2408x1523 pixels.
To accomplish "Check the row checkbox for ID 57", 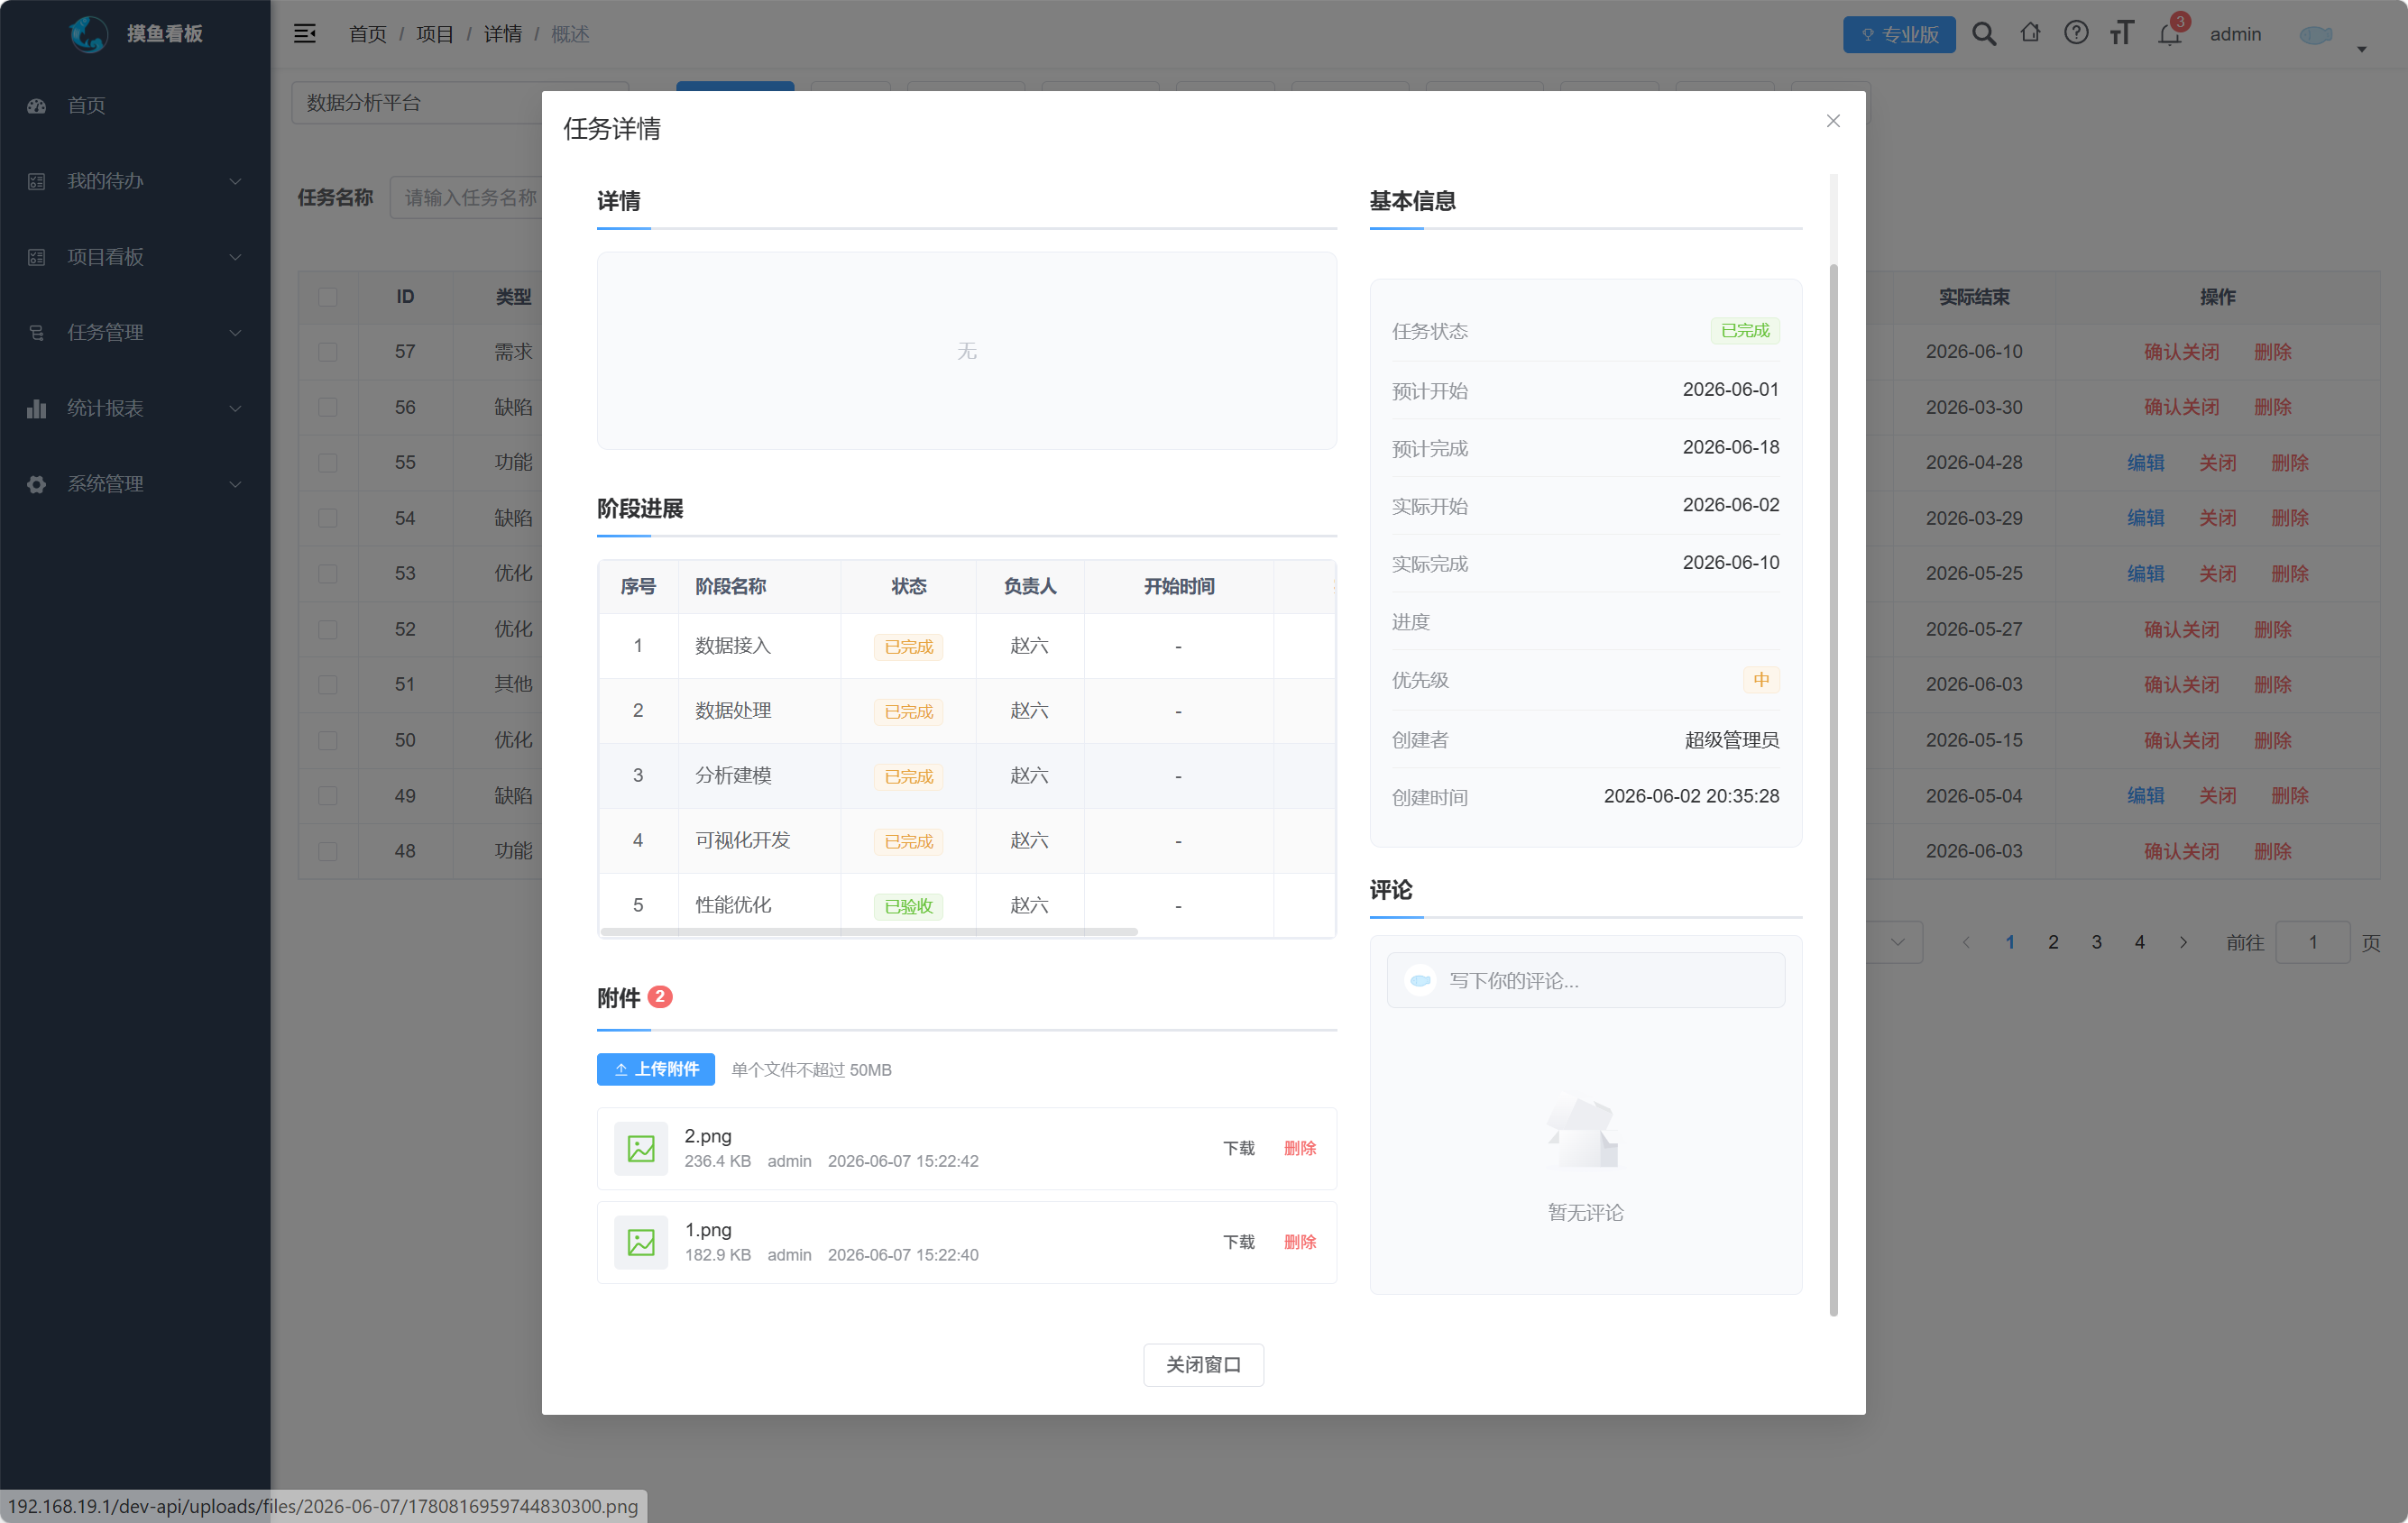I will coord(328,352).
